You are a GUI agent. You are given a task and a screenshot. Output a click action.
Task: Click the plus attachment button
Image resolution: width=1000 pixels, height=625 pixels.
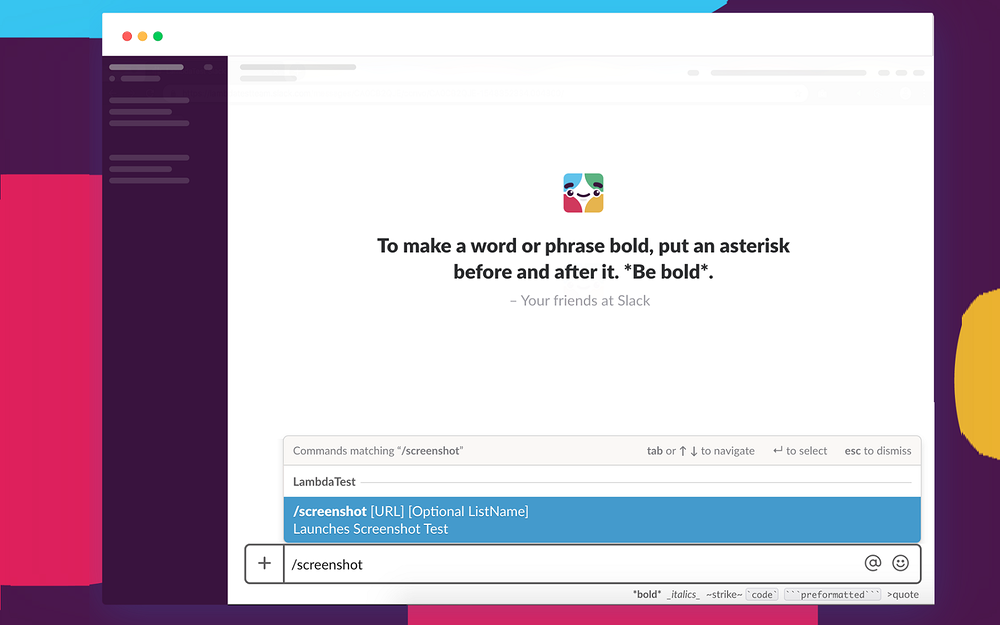264,564
